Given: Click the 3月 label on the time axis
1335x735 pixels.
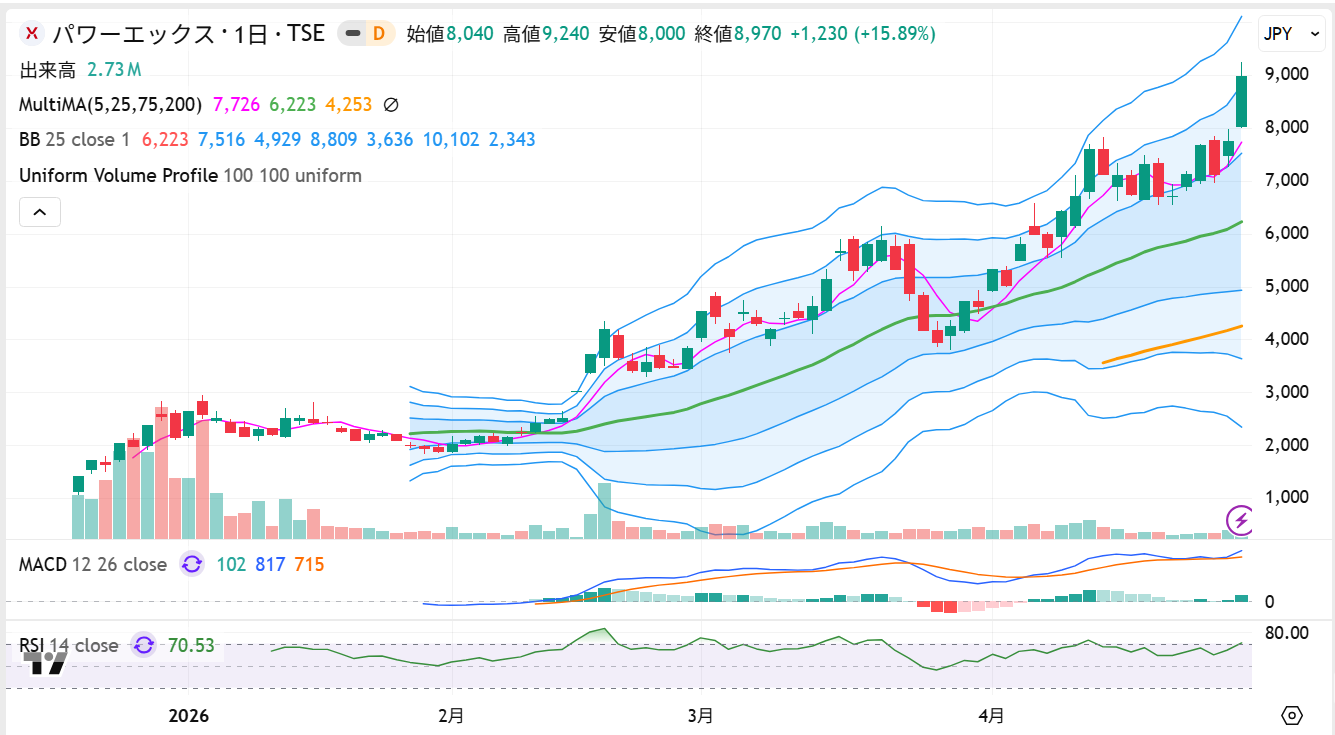Looking at the screenshot, I should click(x=701, y=716).
